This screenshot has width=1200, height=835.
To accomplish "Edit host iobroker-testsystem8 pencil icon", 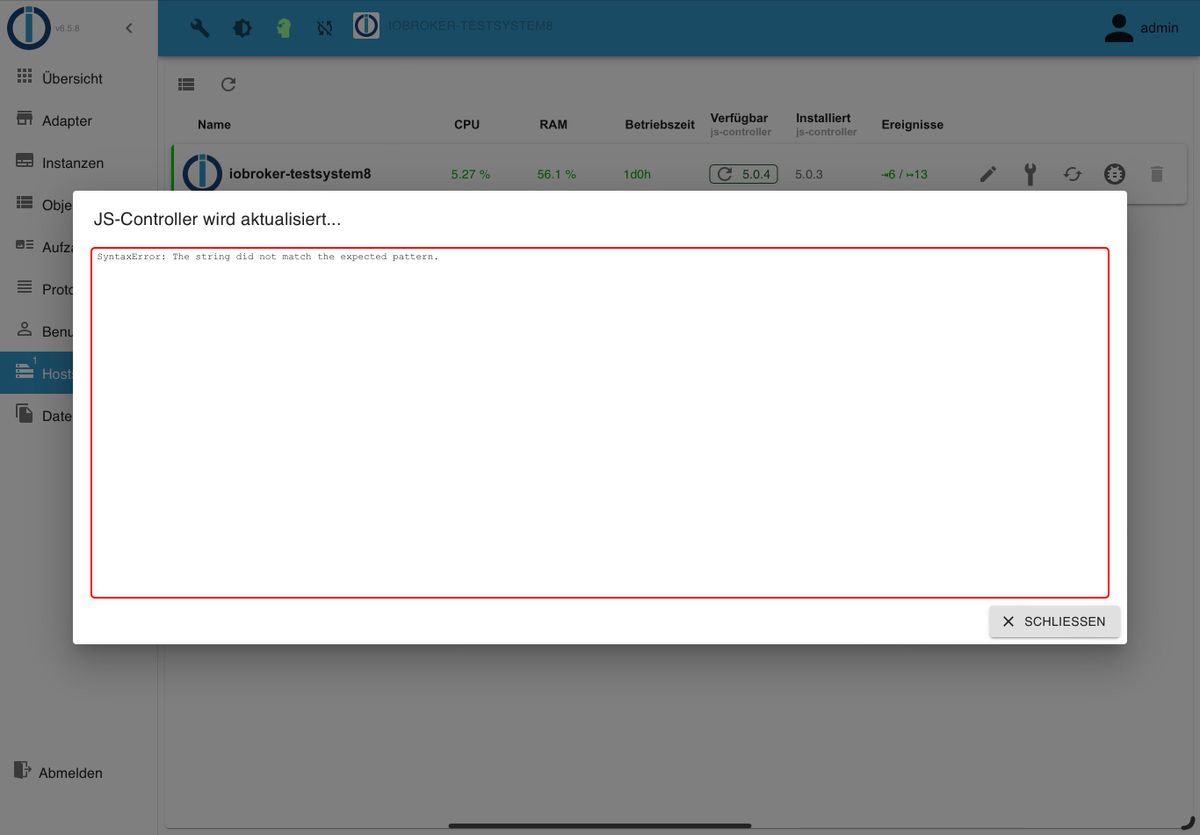I will [x=988, y=174].
